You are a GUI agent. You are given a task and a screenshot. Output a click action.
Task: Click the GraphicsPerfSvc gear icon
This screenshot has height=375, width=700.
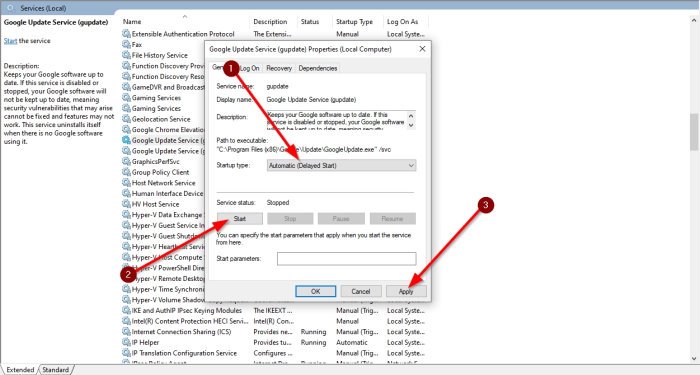tap(126, 161)
